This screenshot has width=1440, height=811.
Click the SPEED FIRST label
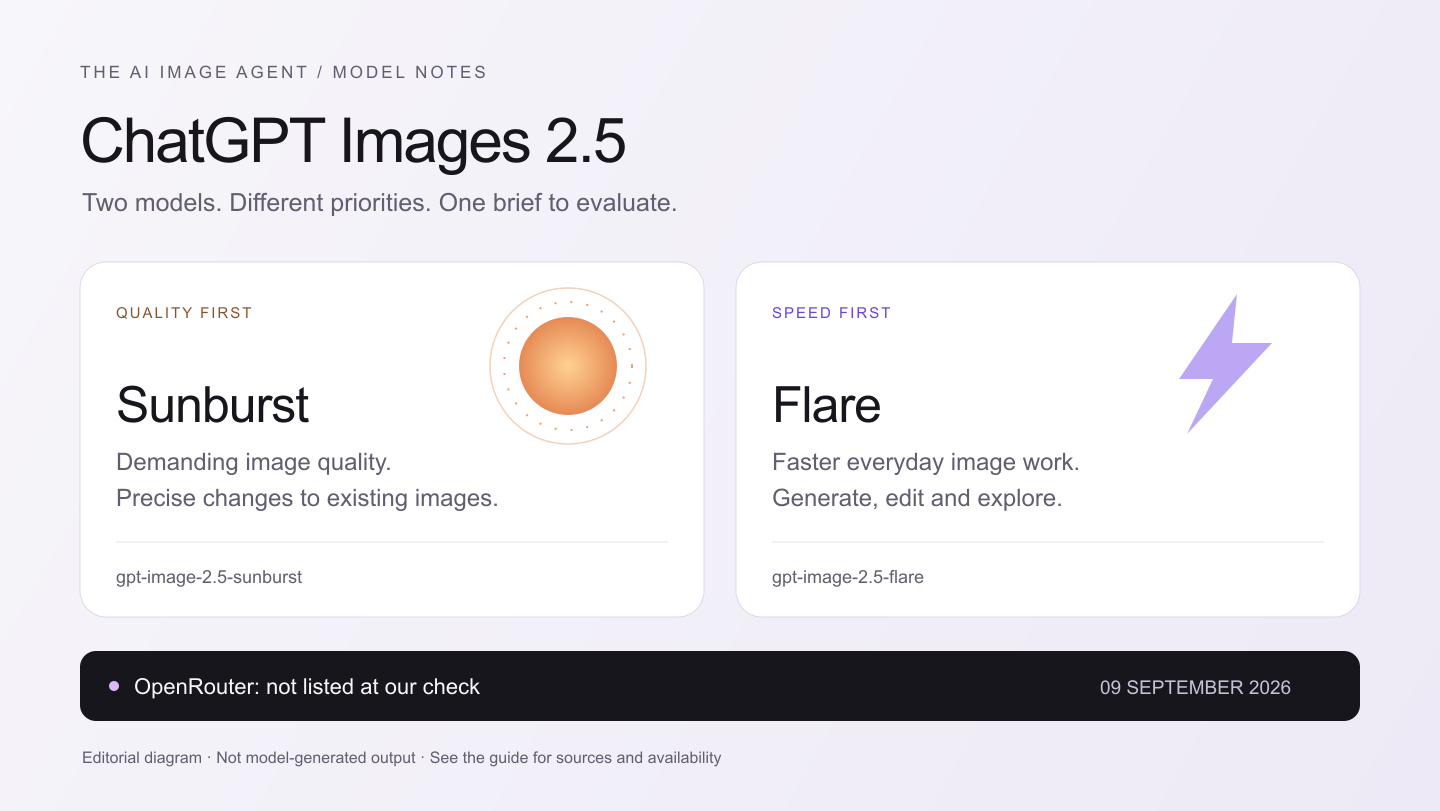(x=831, y=313)
